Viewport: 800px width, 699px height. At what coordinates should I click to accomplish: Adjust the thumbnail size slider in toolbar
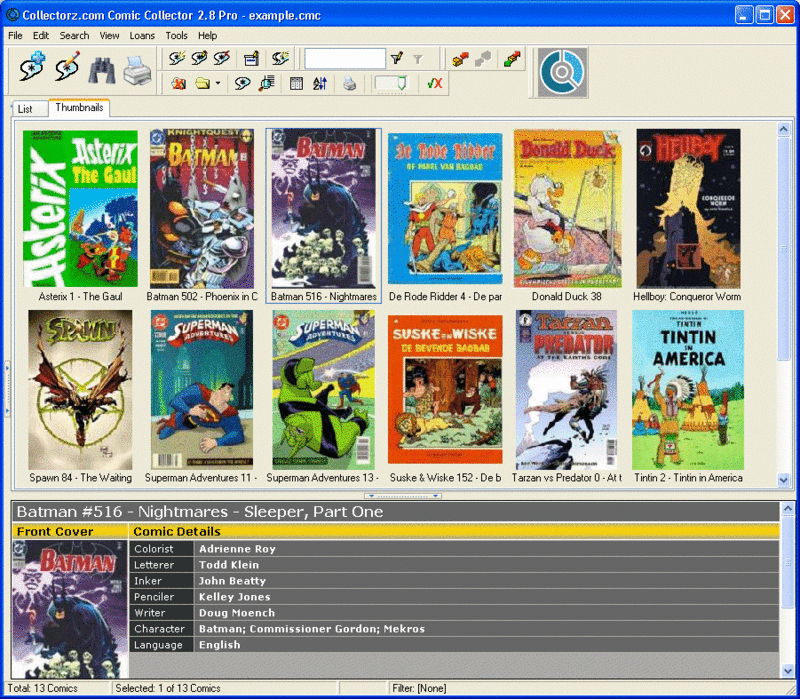(x=391, y=83)
